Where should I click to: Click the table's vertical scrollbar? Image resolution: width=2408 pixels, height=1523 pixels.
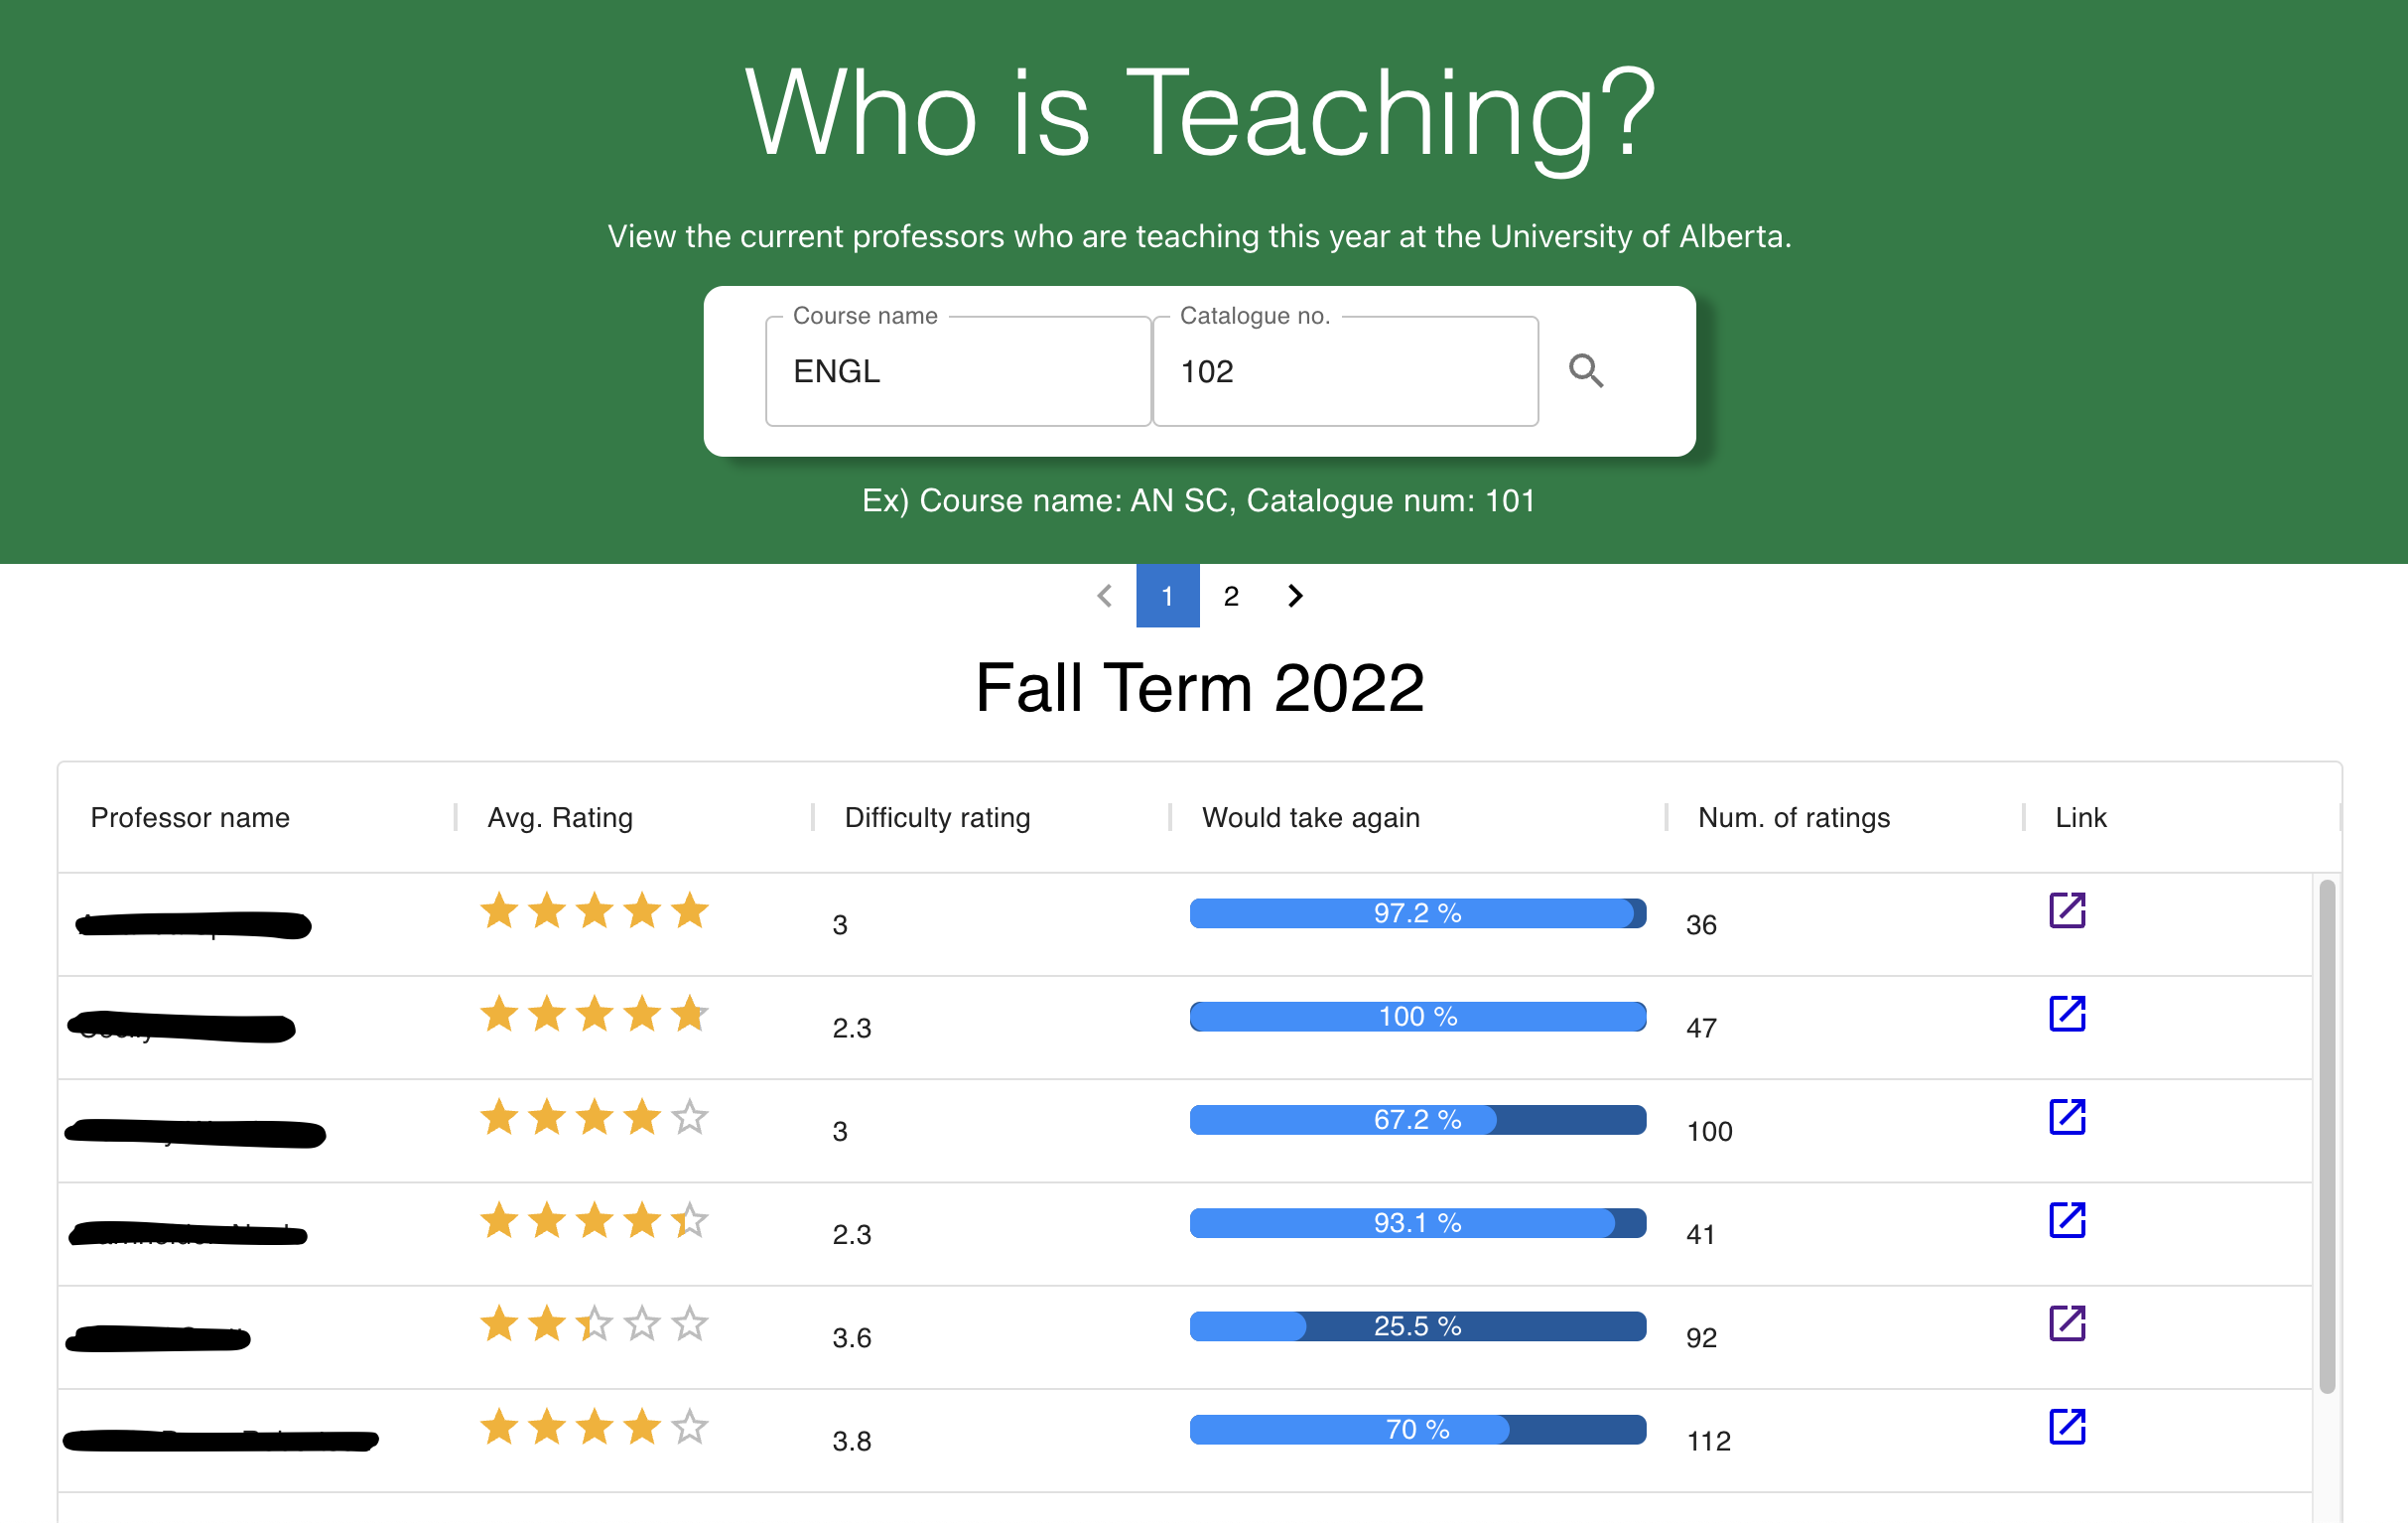click(x=2326, y=1135)
